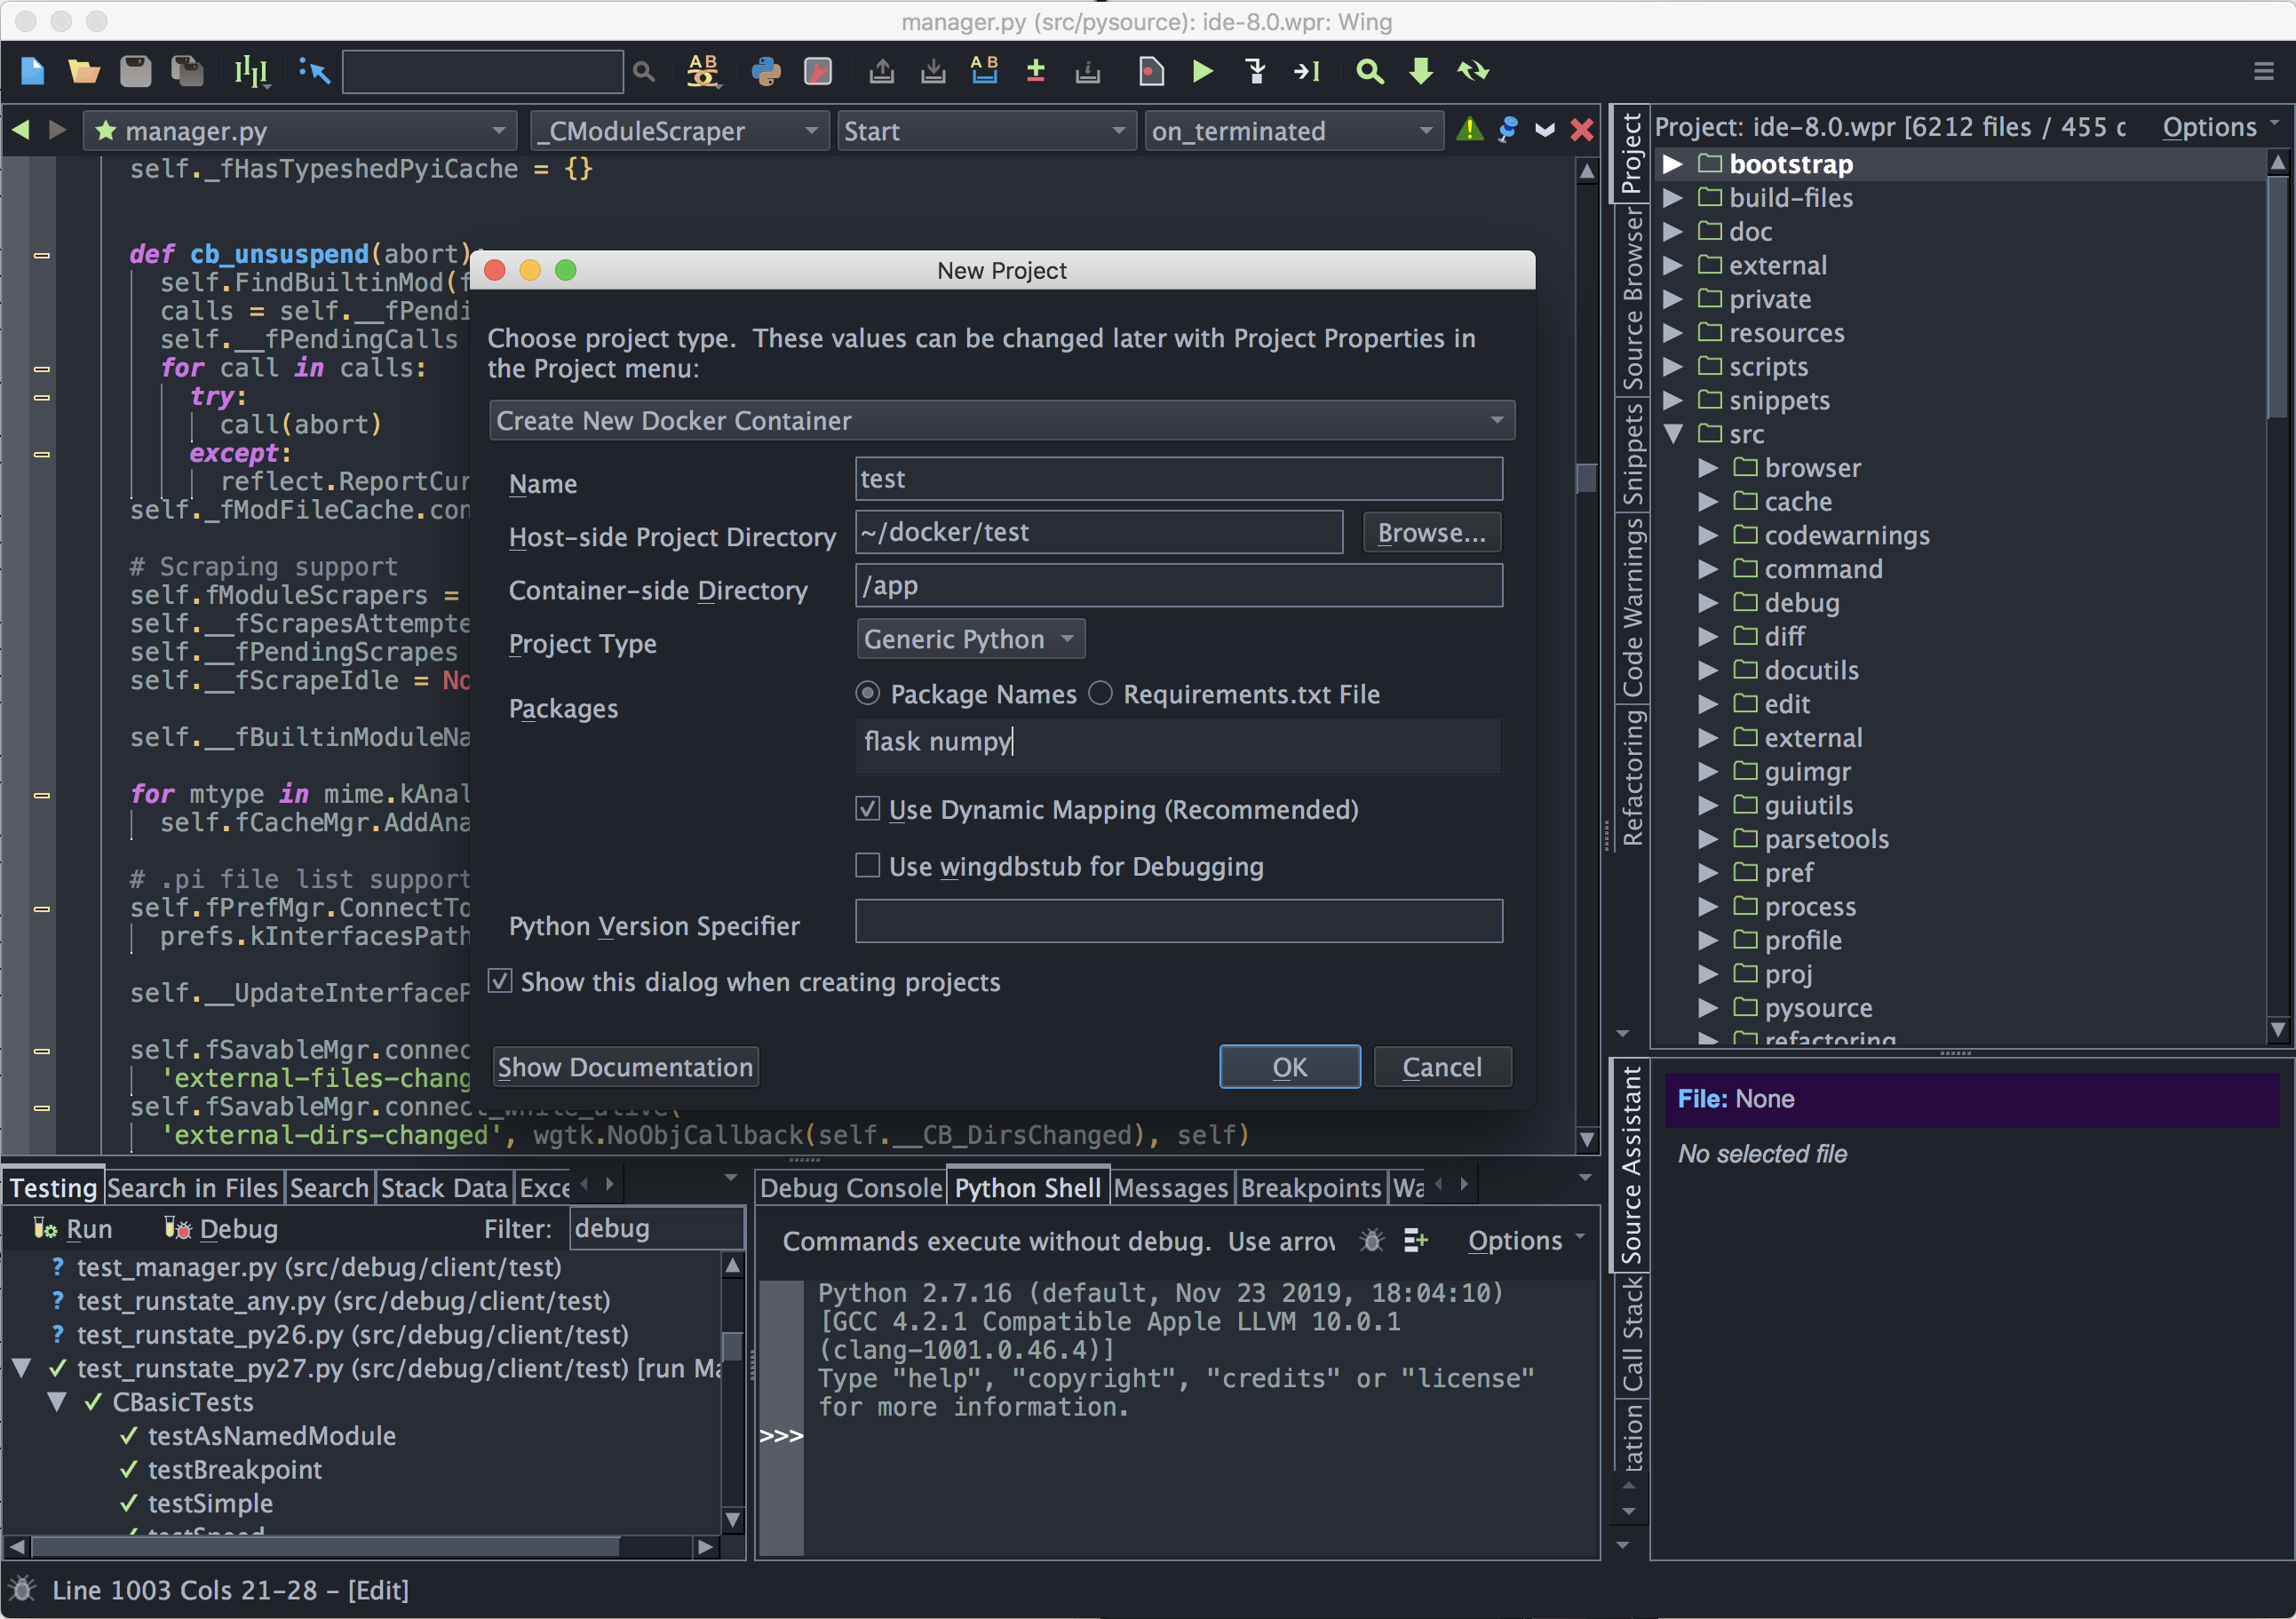Viewport: 2296px width, 1619px height.
Task: Click the green magnifier search icon
Action: [x=1370, y=71]
